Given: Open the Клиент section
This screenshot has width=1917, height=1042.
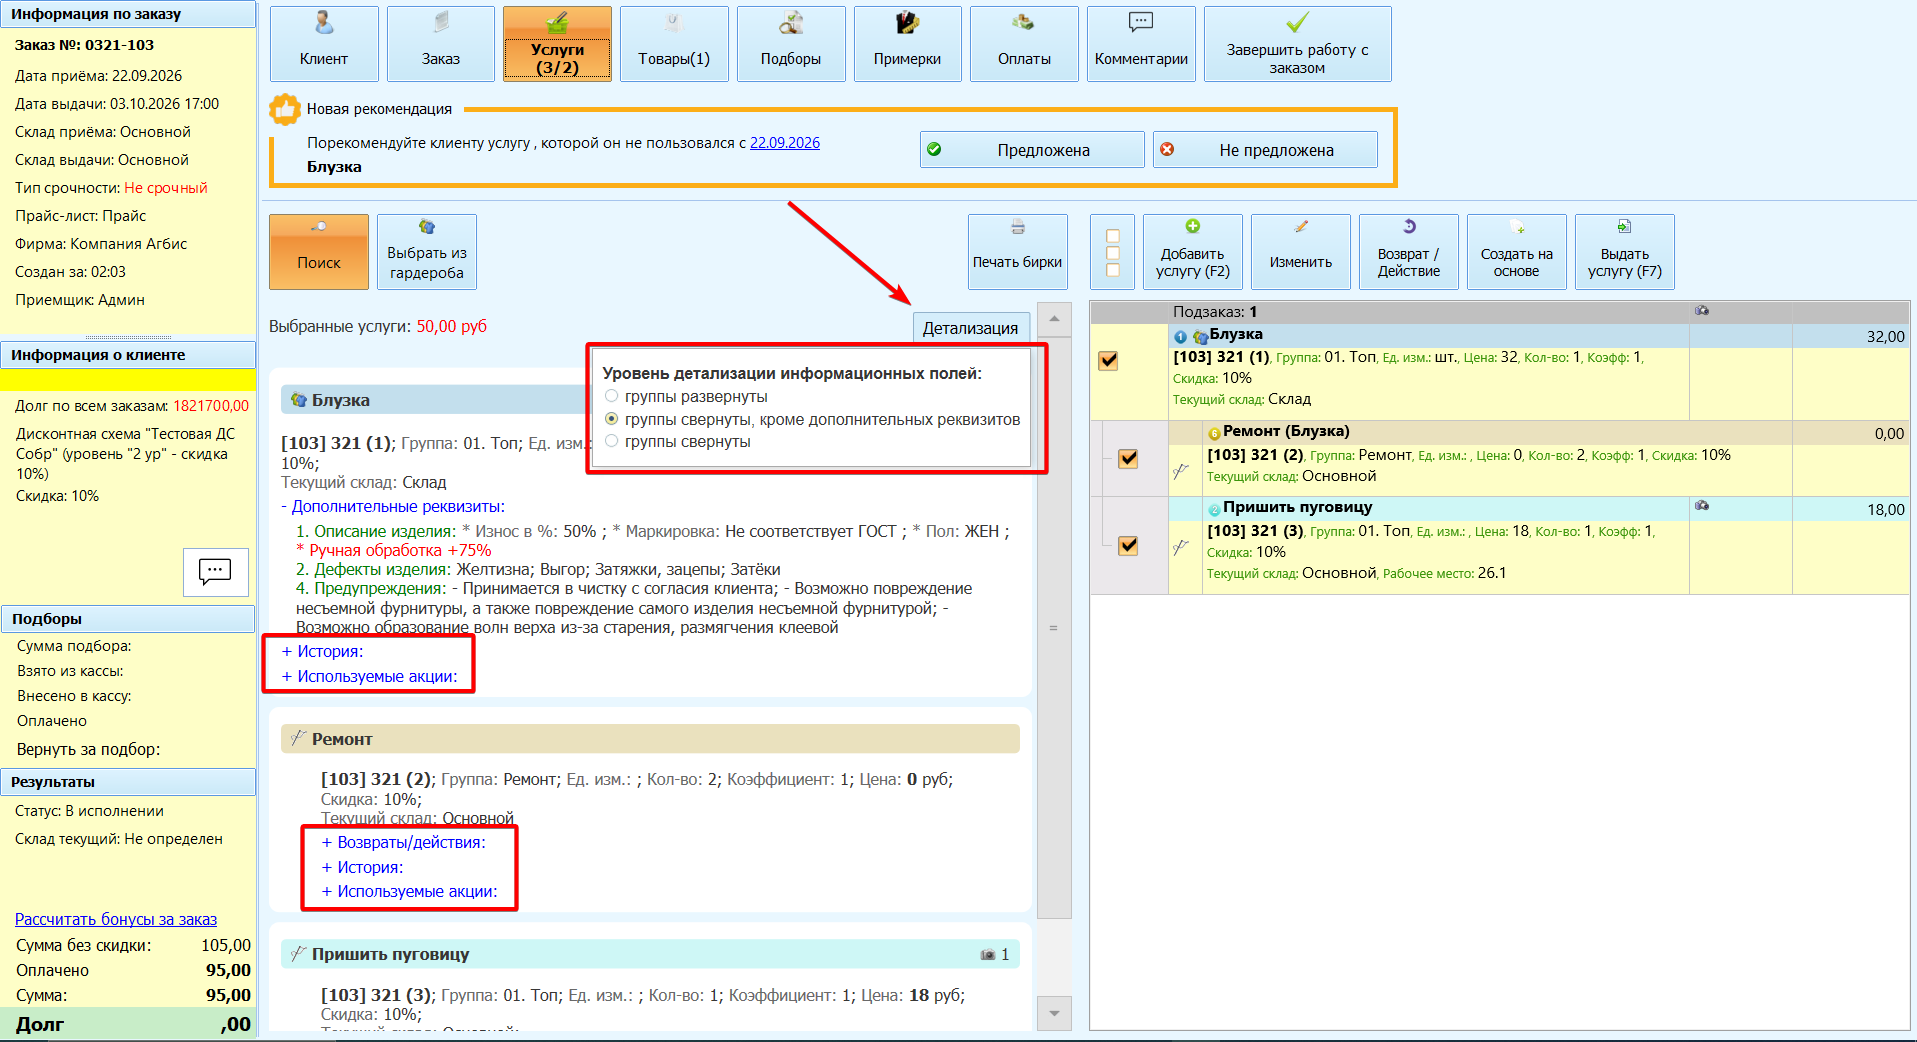Looking at the screenshot, I should click(324, 44).
